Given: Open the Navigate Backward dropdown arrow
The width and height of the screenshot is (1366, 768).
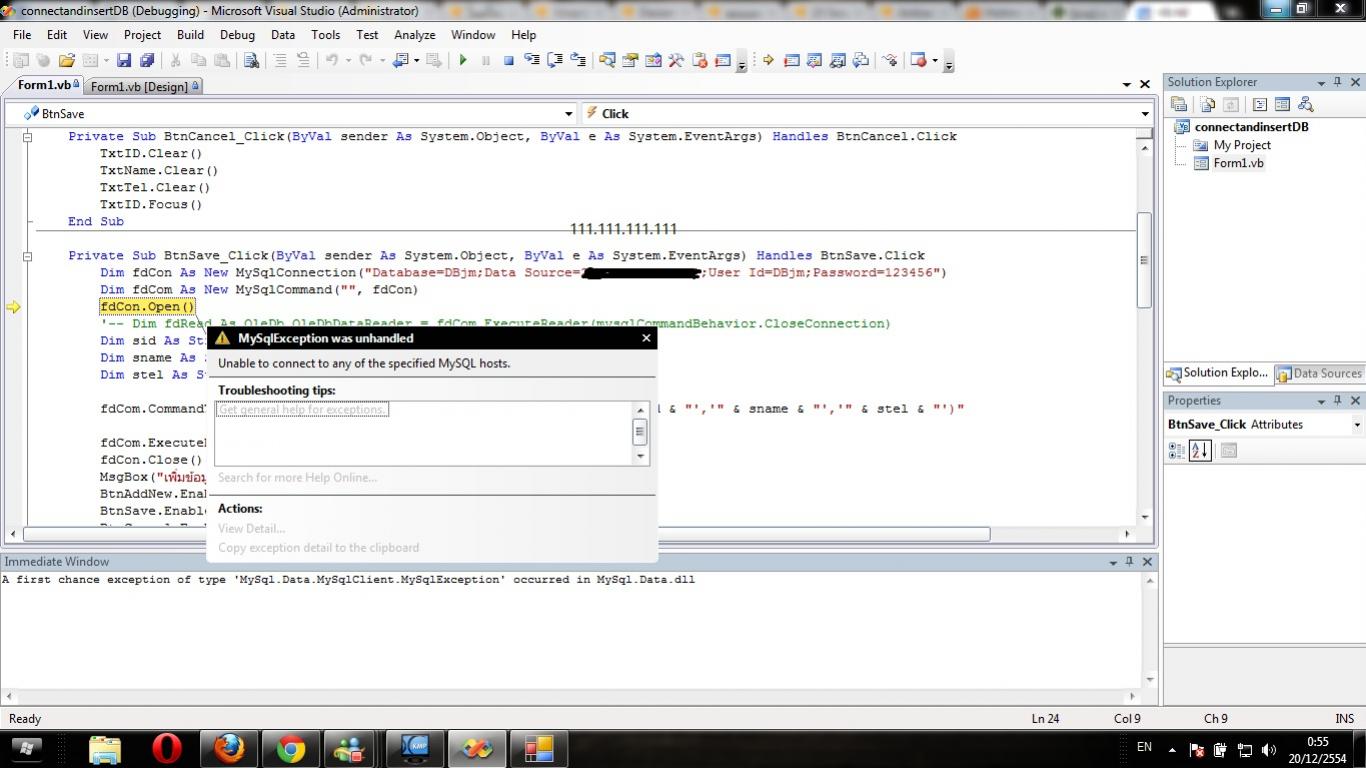Looking at the screenshot, I should [x=419, y=60].
